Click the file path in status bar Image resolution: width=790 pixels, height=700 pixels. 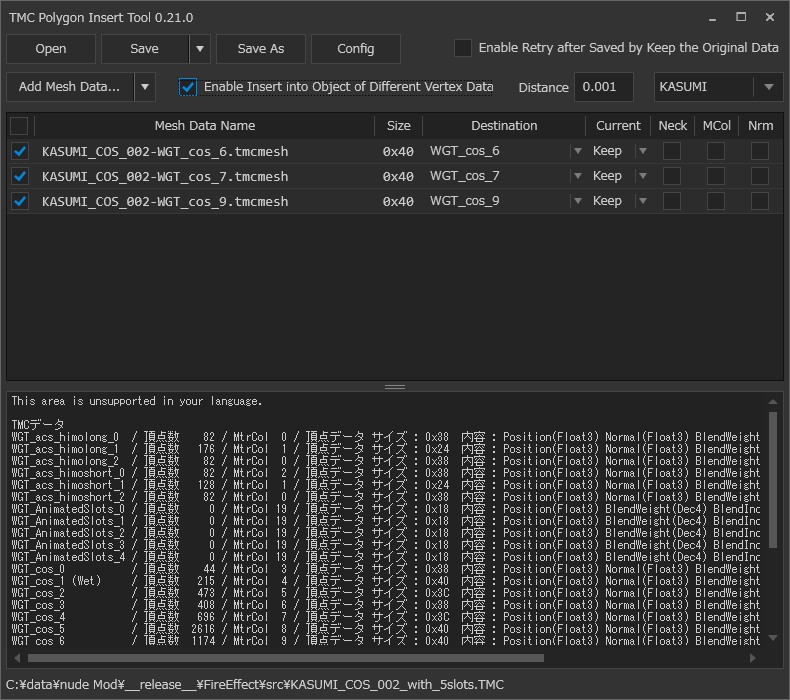point(255,685)
